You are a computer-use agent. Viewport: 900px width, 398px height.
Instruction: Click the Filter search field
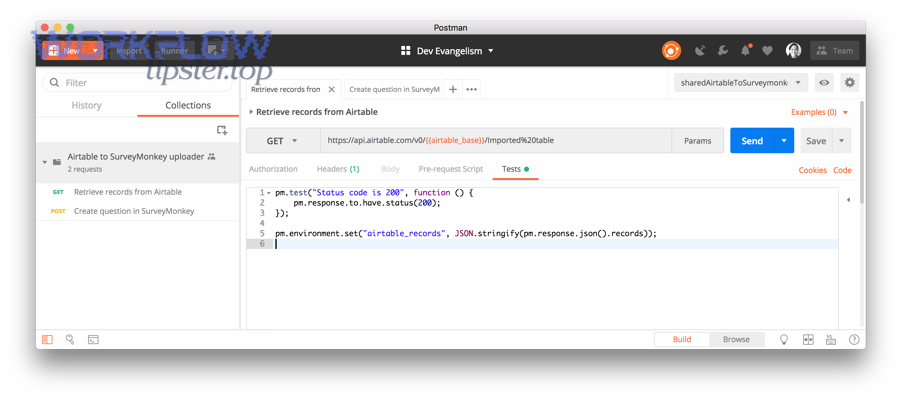[x=138, y=83]
